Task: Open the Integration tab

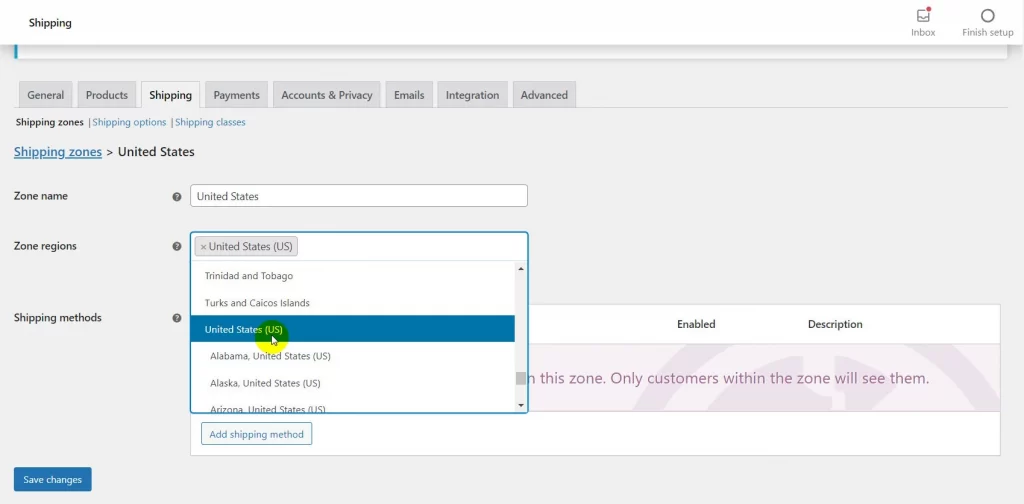Action: pos(472,95)
